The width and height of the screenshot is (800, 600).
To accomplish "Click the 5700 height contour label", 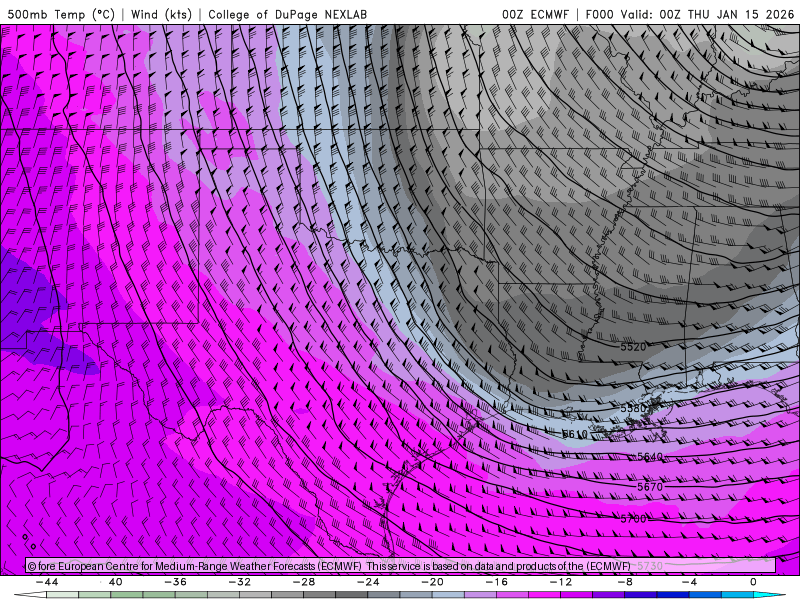I will tap(633, 519).
